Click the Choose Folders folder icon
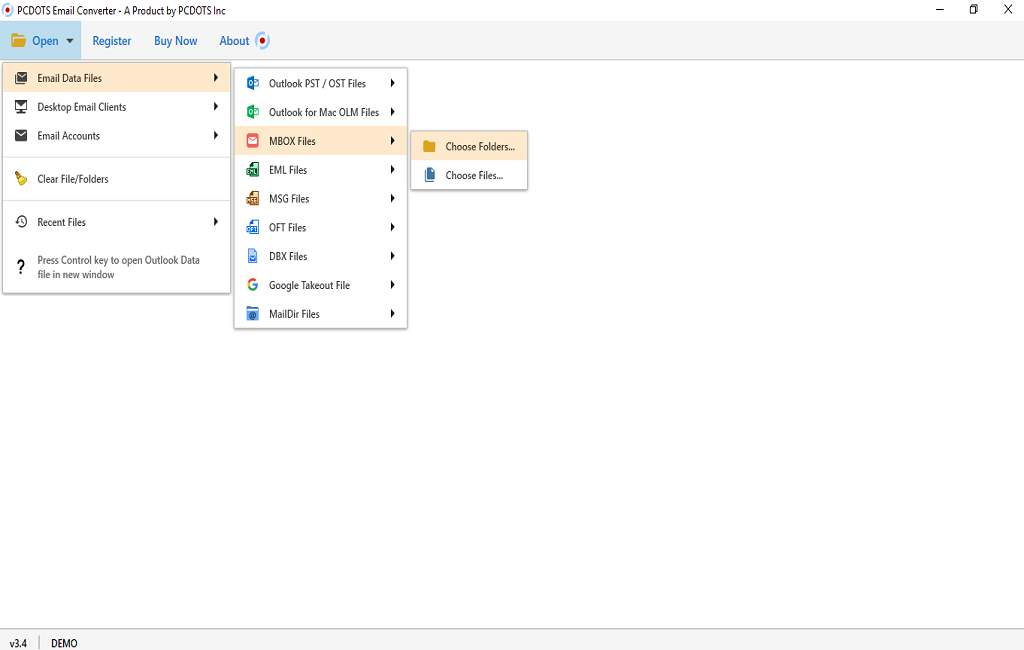 click(x=429, y=146)
